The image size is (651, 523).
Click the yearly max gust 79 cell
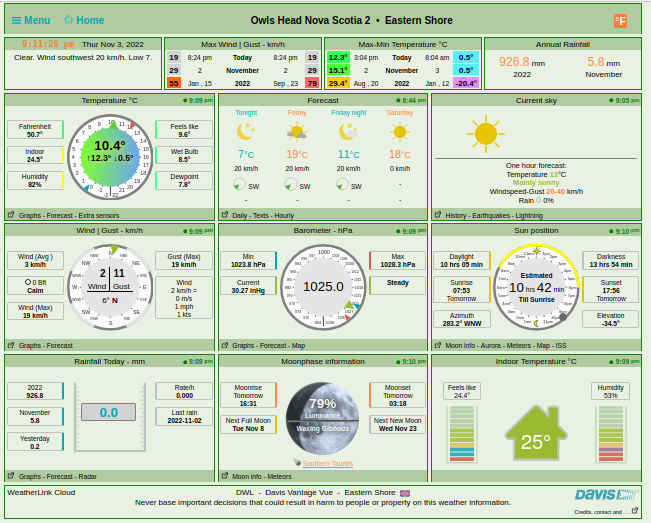pyautogui.click(x=312, y=83)
